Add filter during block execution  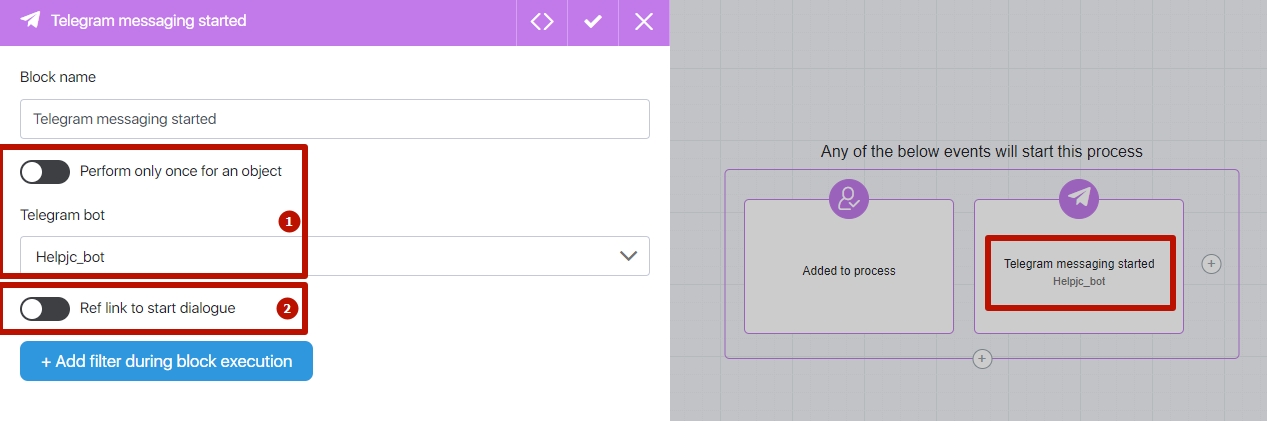166,361
